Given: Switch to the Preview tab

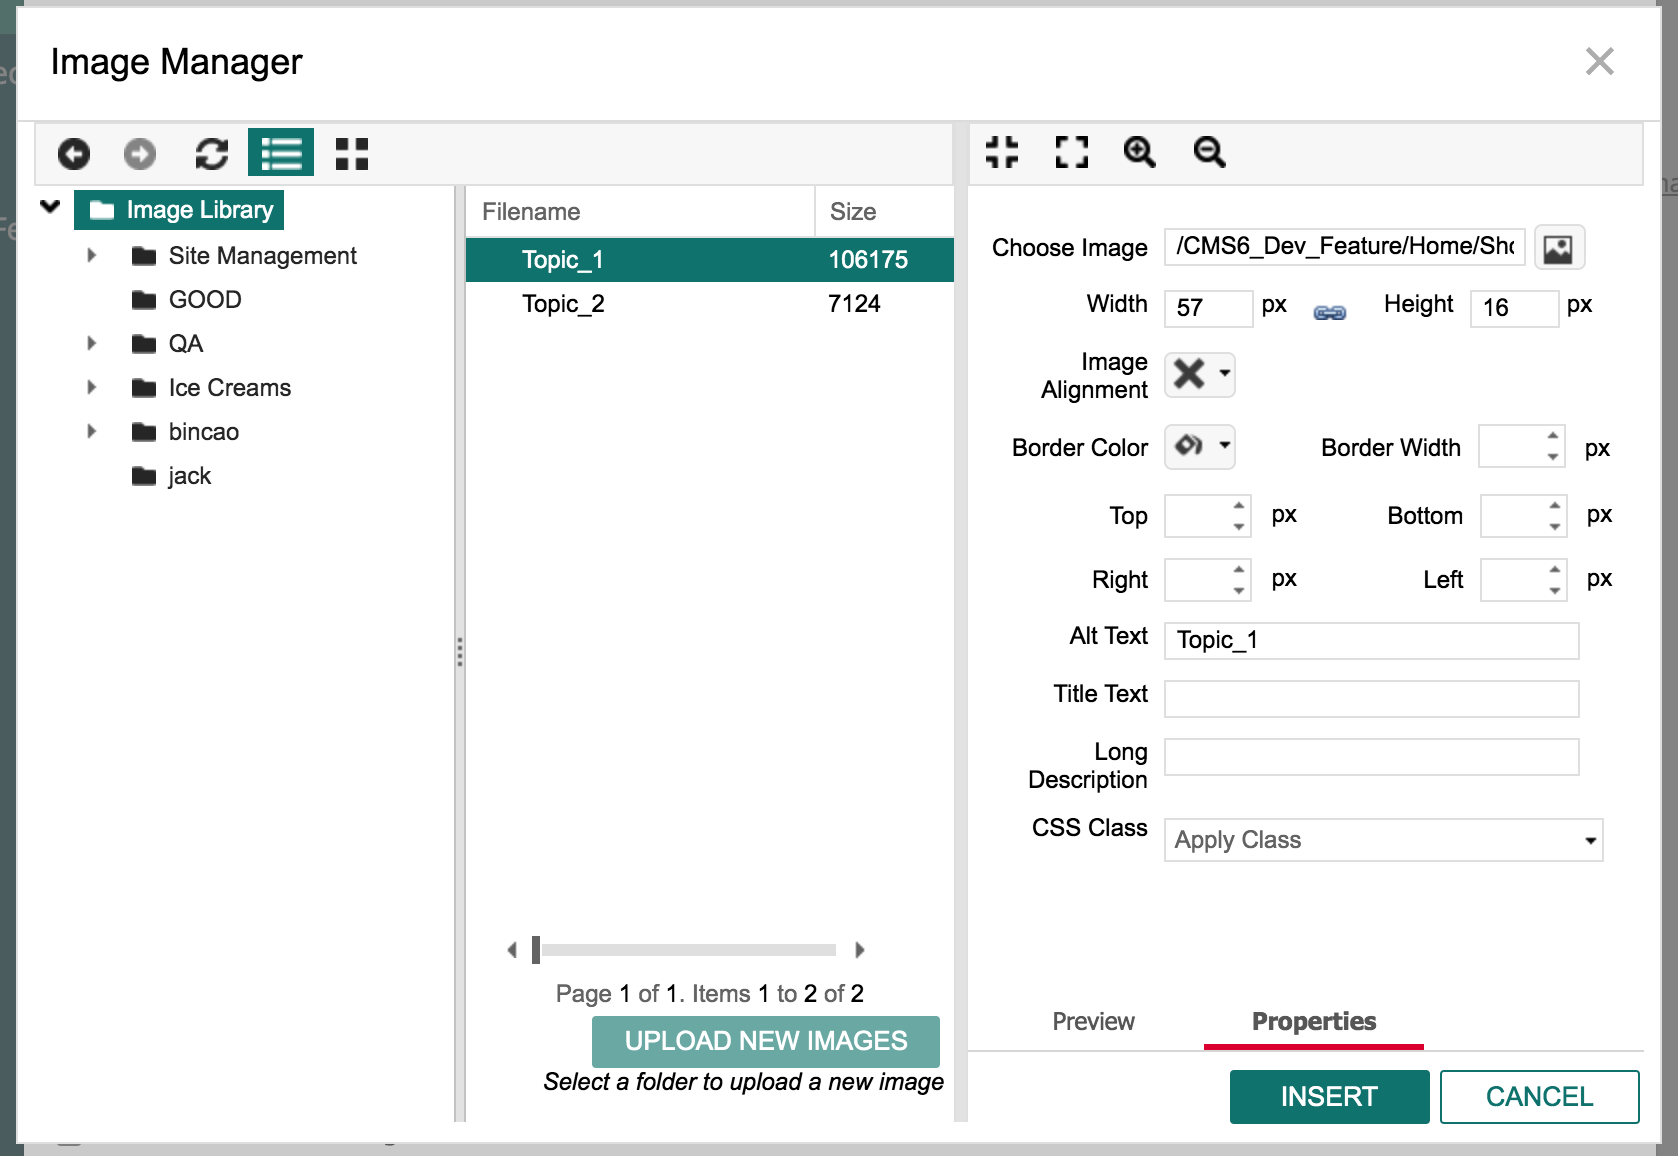Looking at the screenshot, I should 1093,1021.
